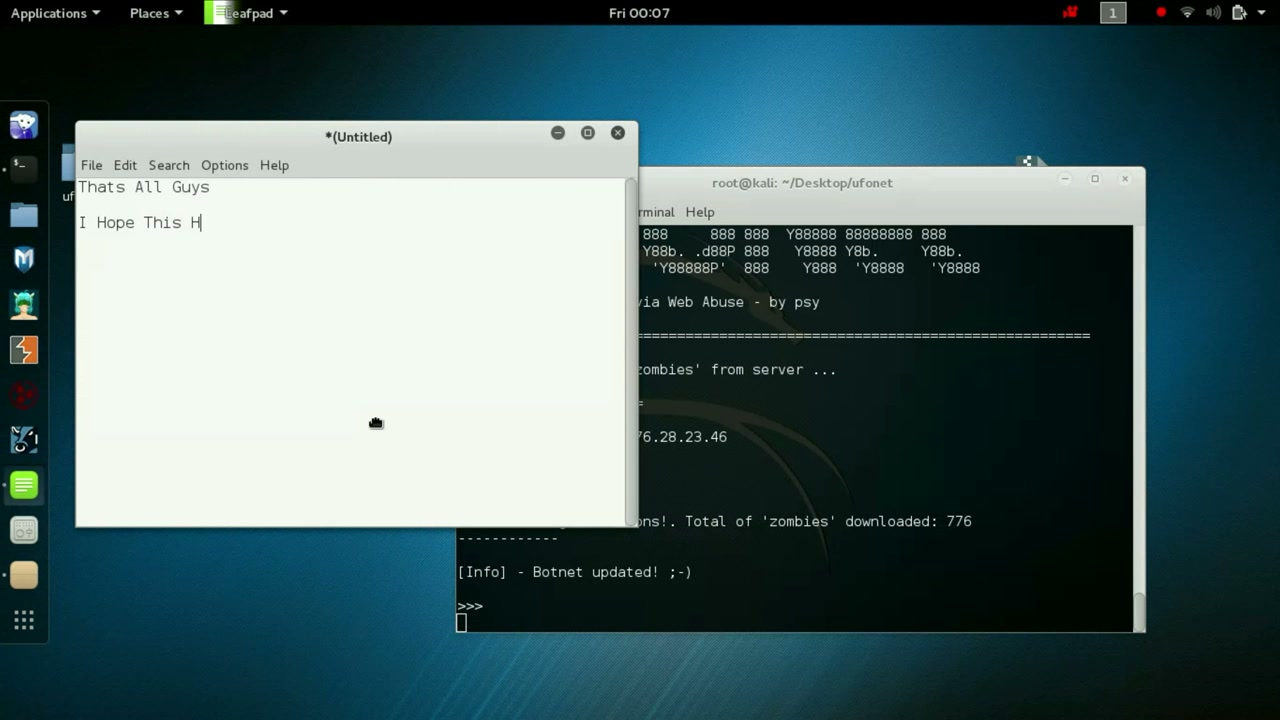Screen dimensions: 1280x720
Task: Launch Metasploit from the dock
Action: [x=24, y=260]
